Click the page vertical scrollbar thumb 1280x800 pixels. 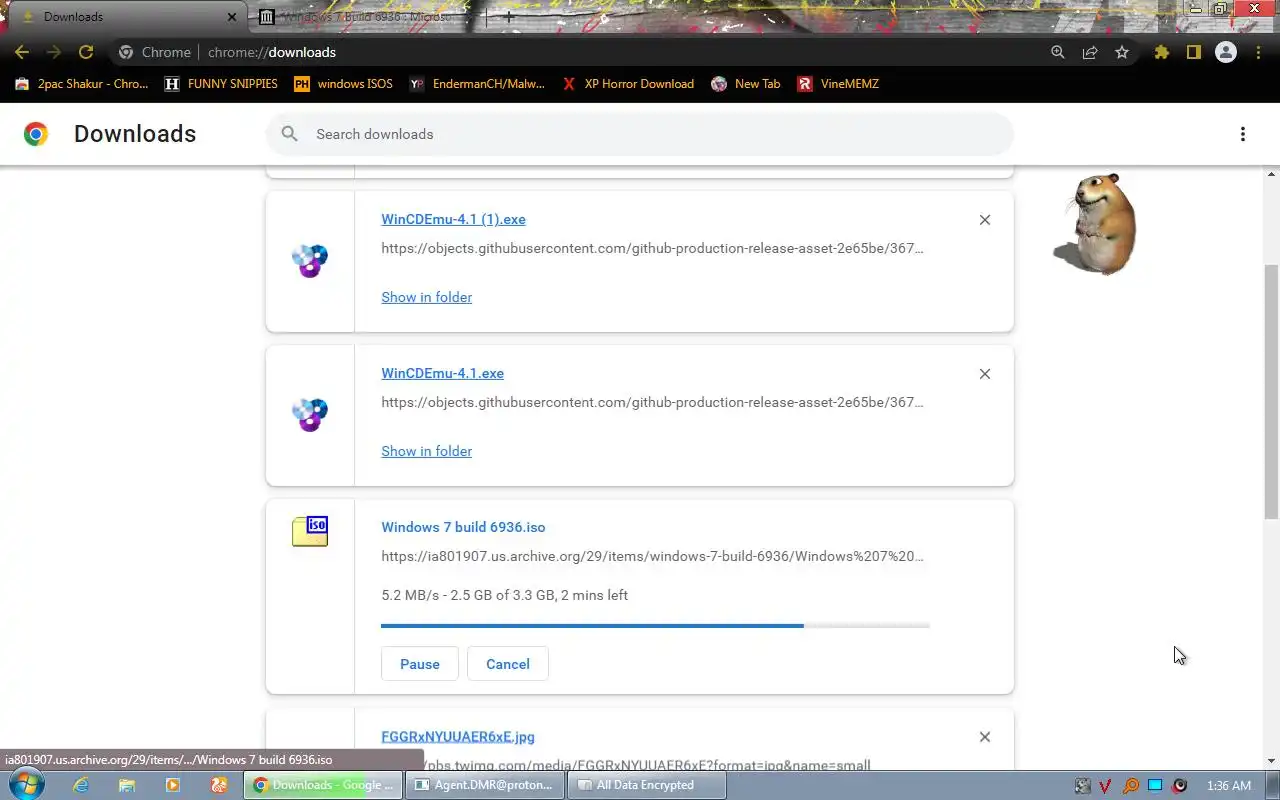click(x=1271, y=391)
